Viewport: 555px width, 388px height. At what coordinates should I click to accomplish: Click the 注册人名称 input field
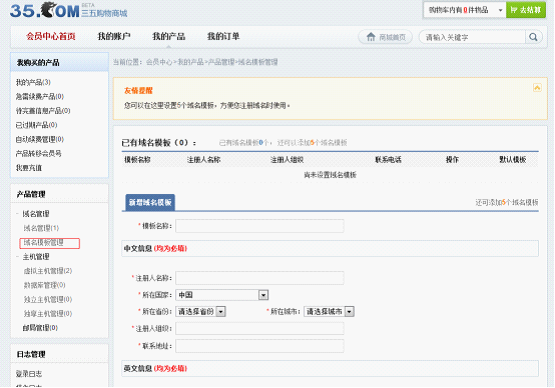[260, 278]
